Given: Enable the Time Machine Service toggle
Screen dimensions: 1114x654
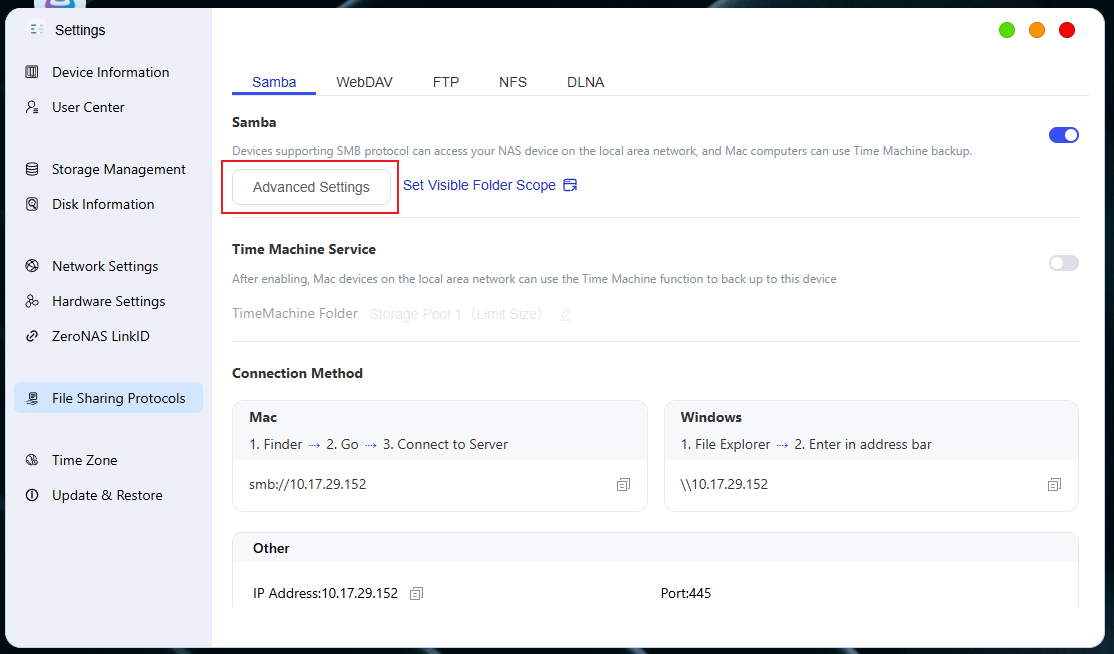Looking at the screenshot, I should tap(1064, 263).
